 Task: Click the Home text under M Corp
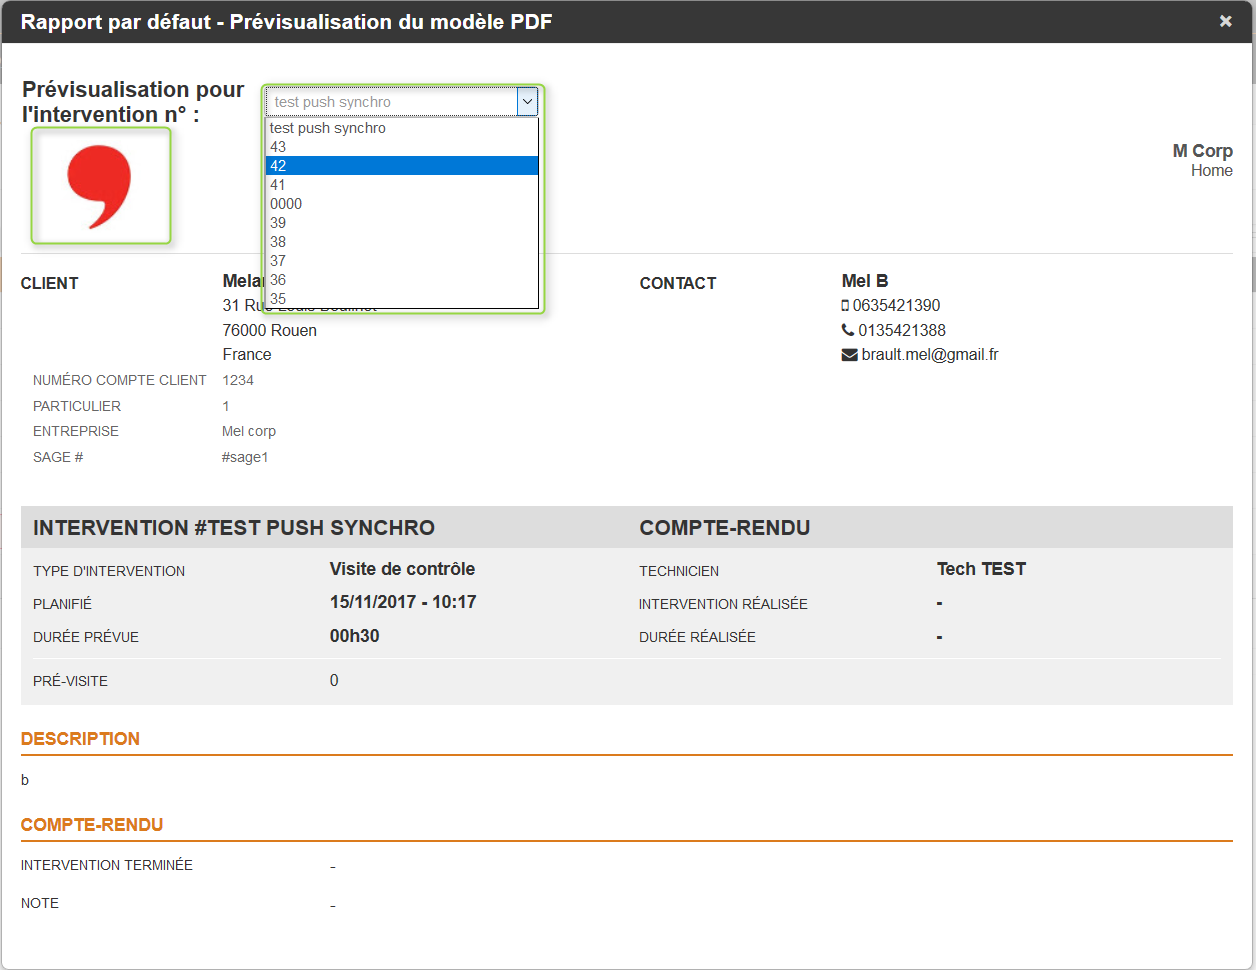click(x=1212, y=171)
